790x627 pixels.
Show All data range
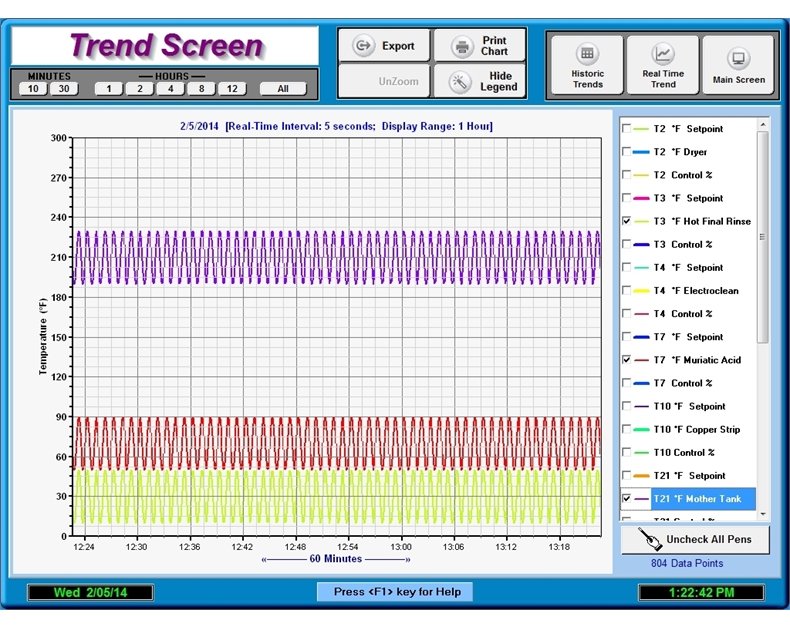(x=283, y=89)
